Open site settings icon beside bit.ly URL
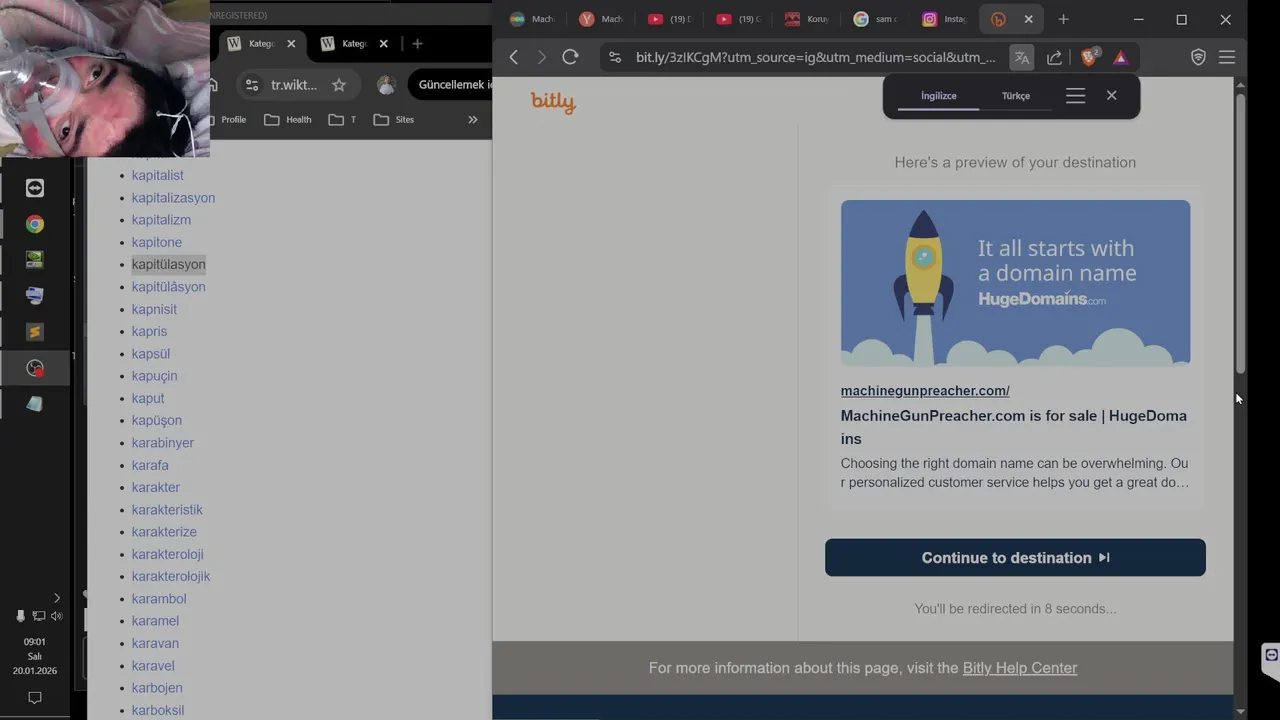Viewport: 1280px width, 720px height. pos(615,58)
